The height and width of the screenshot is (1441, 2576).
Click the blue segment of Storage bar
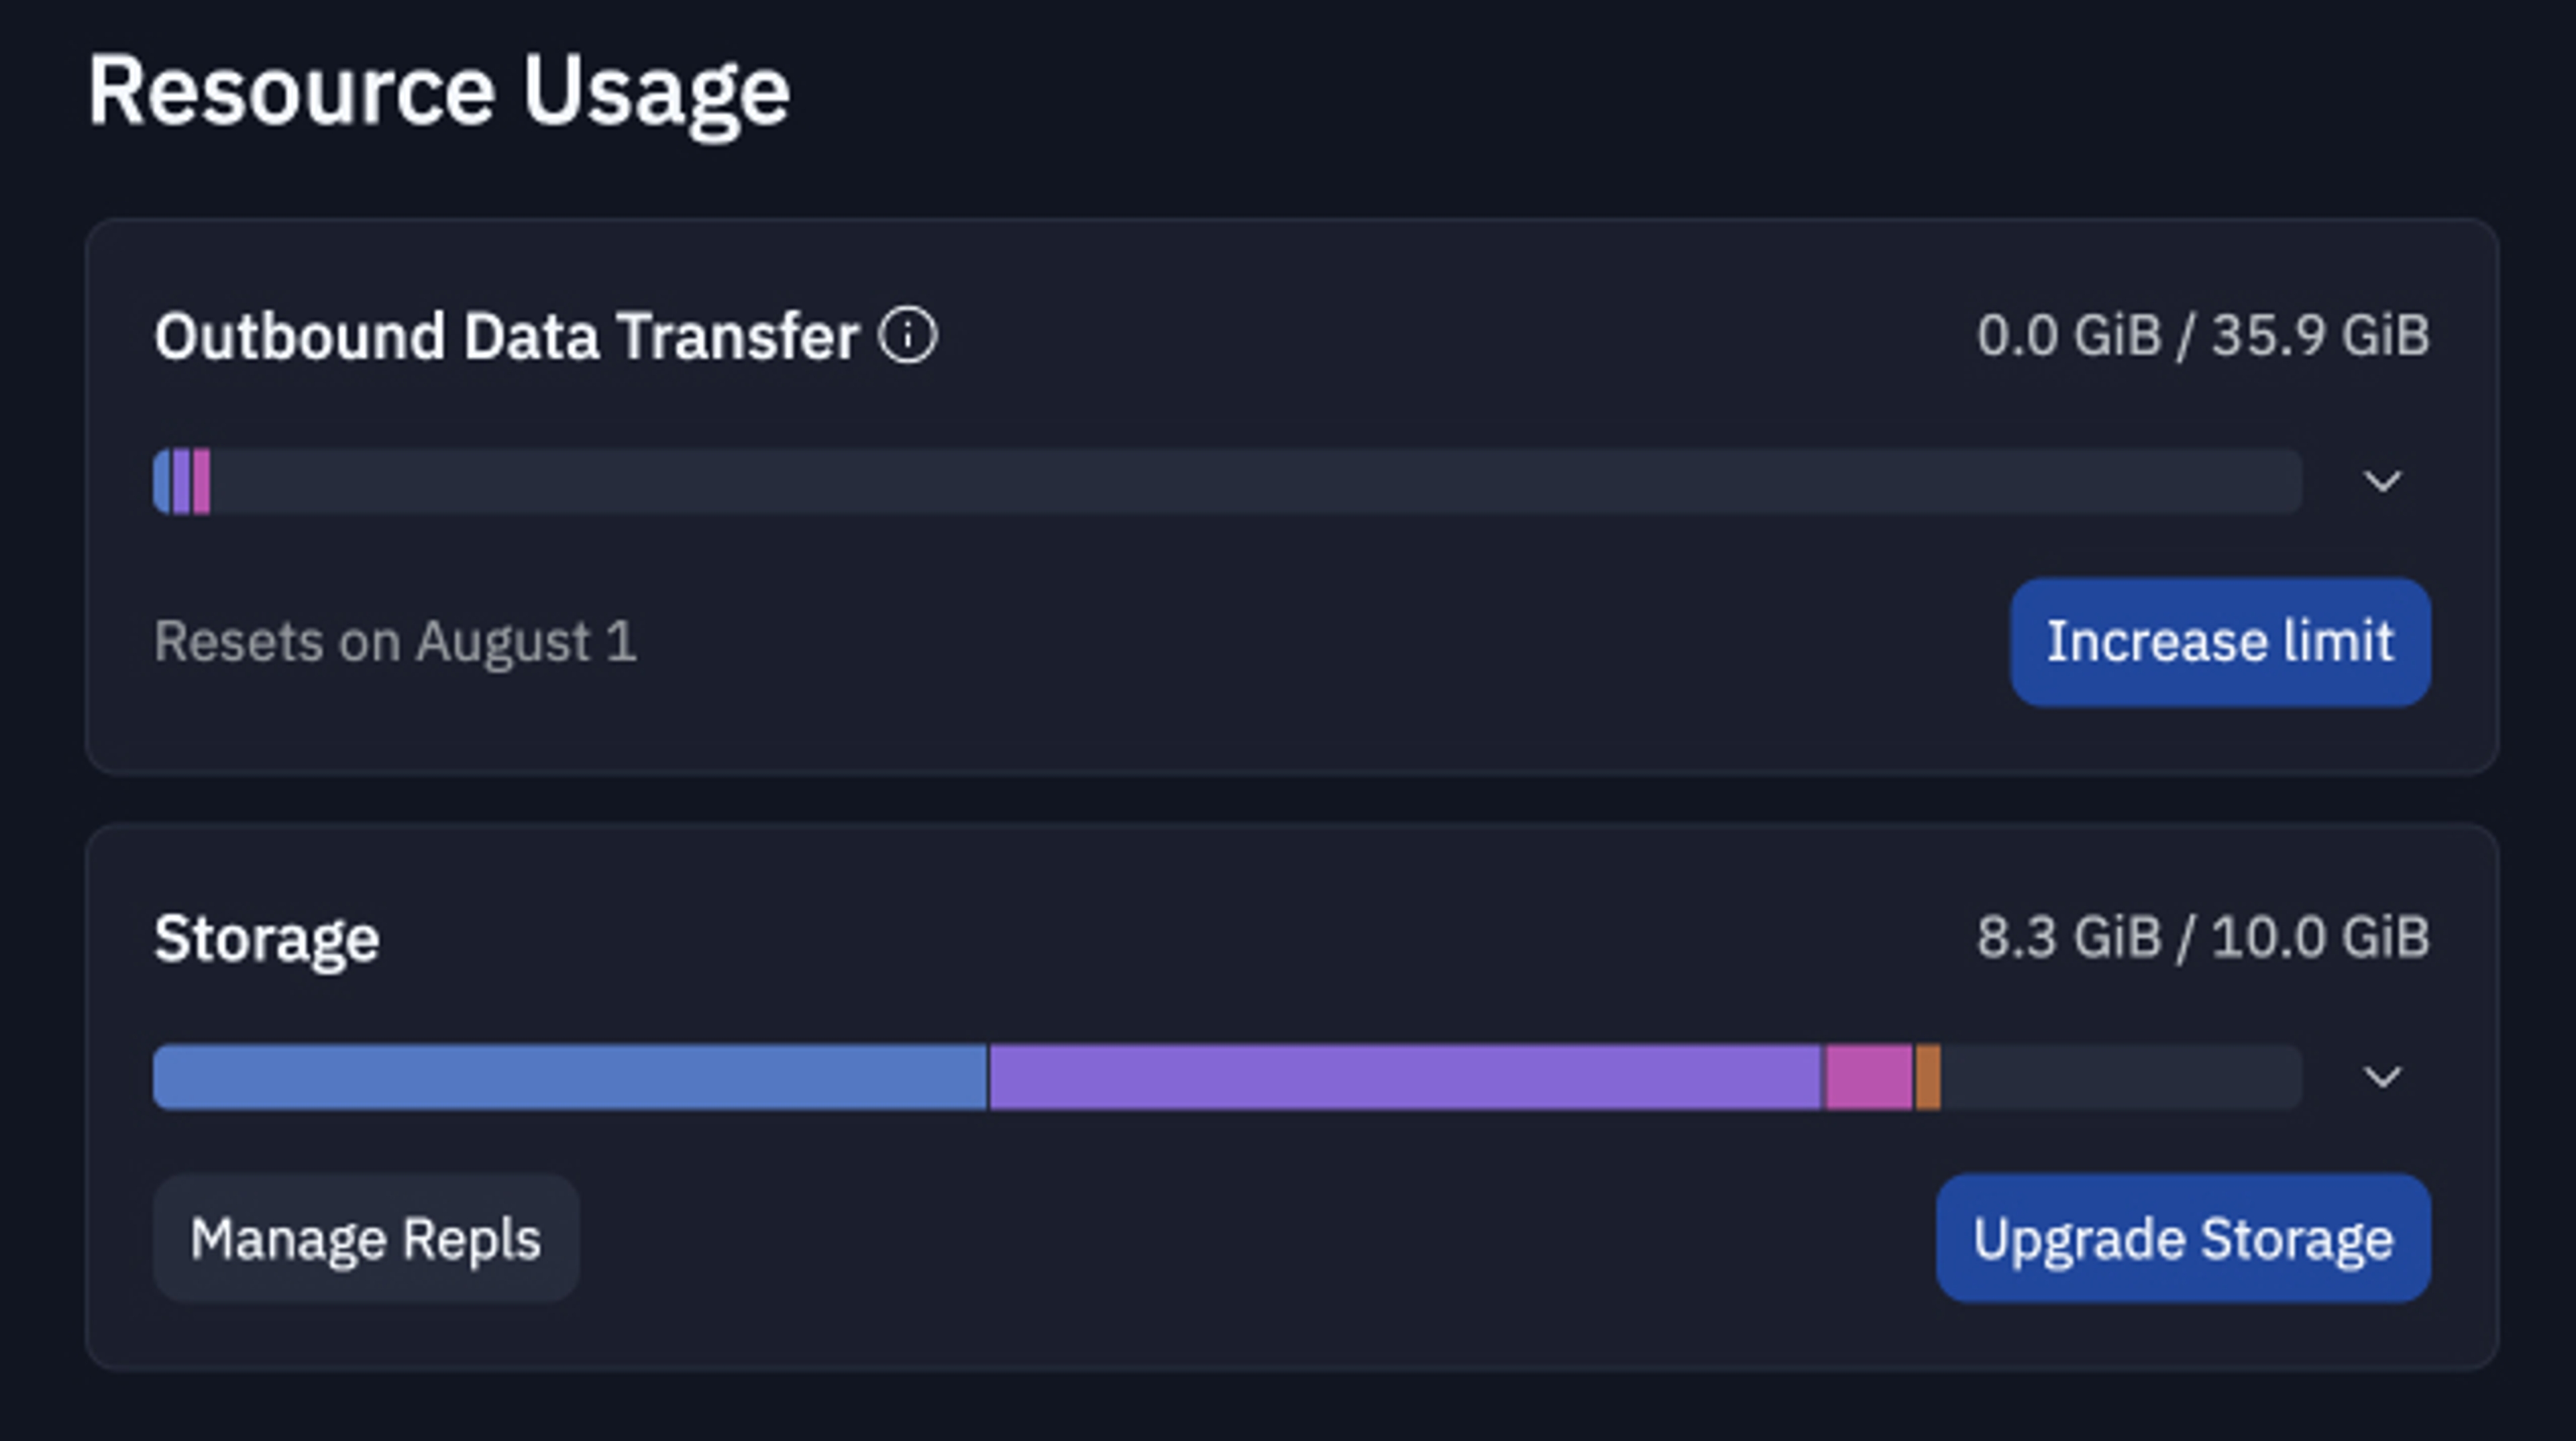[570, 1077]
